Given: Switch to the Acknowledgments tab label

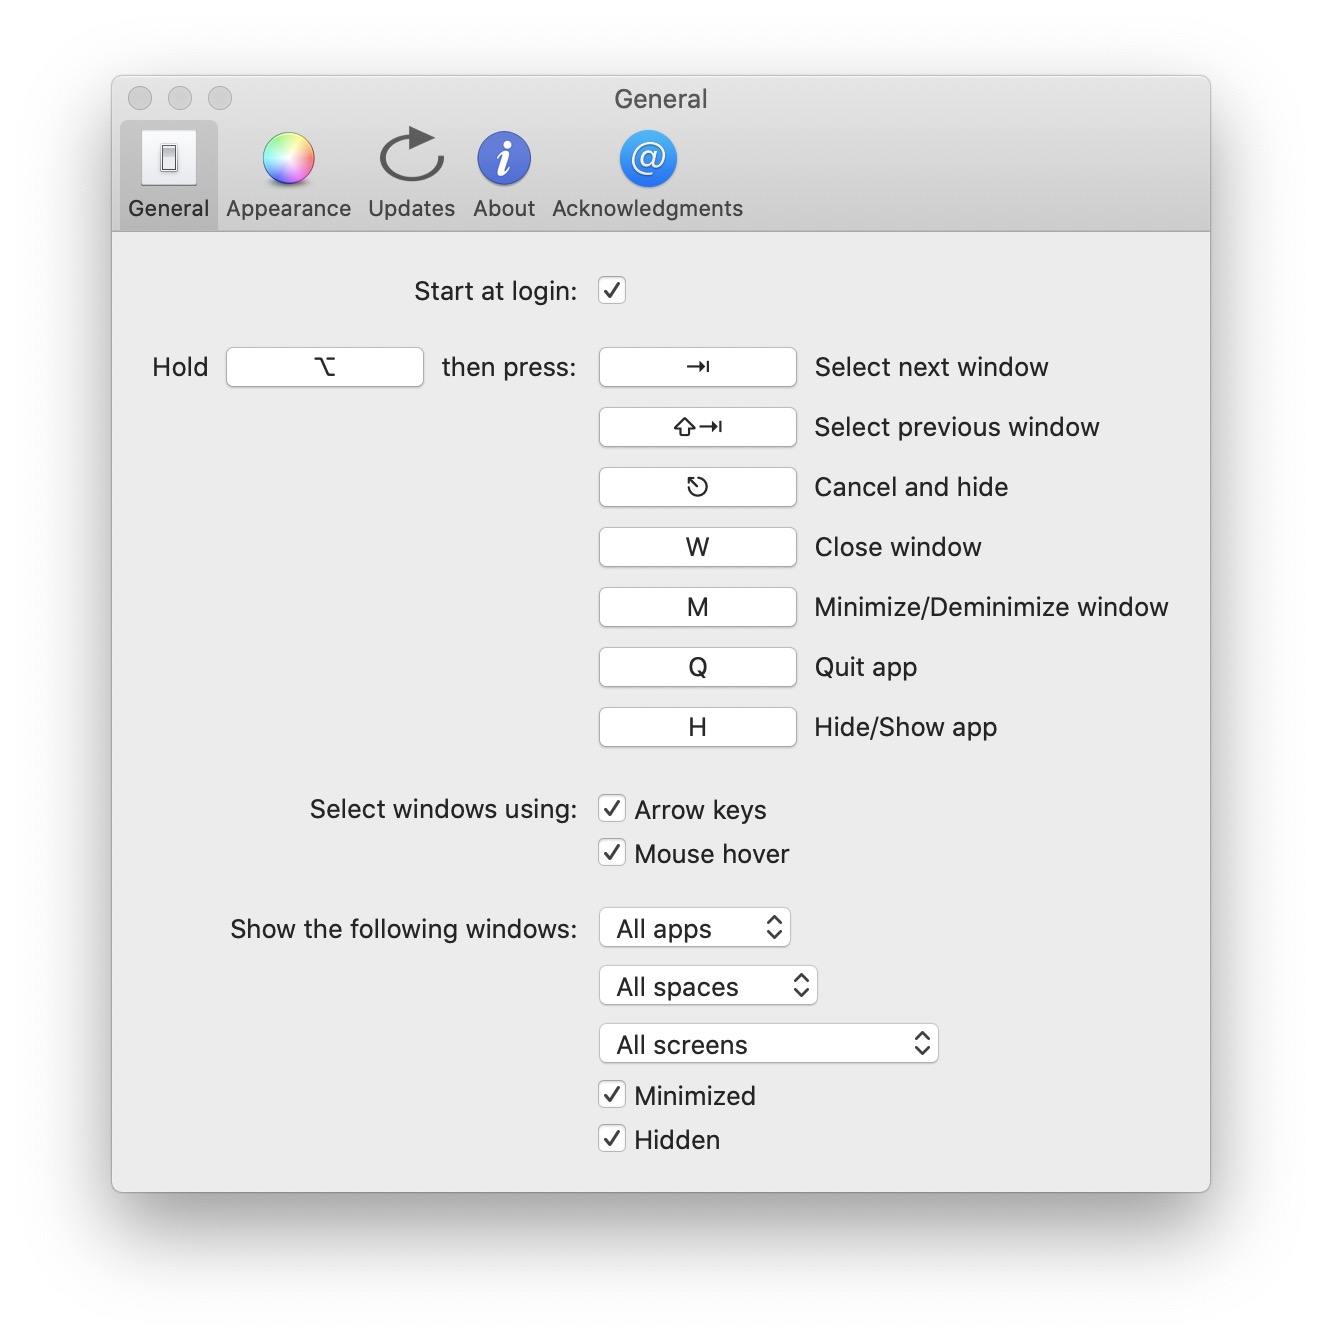Looking at the screenshot, I should 648,209.
